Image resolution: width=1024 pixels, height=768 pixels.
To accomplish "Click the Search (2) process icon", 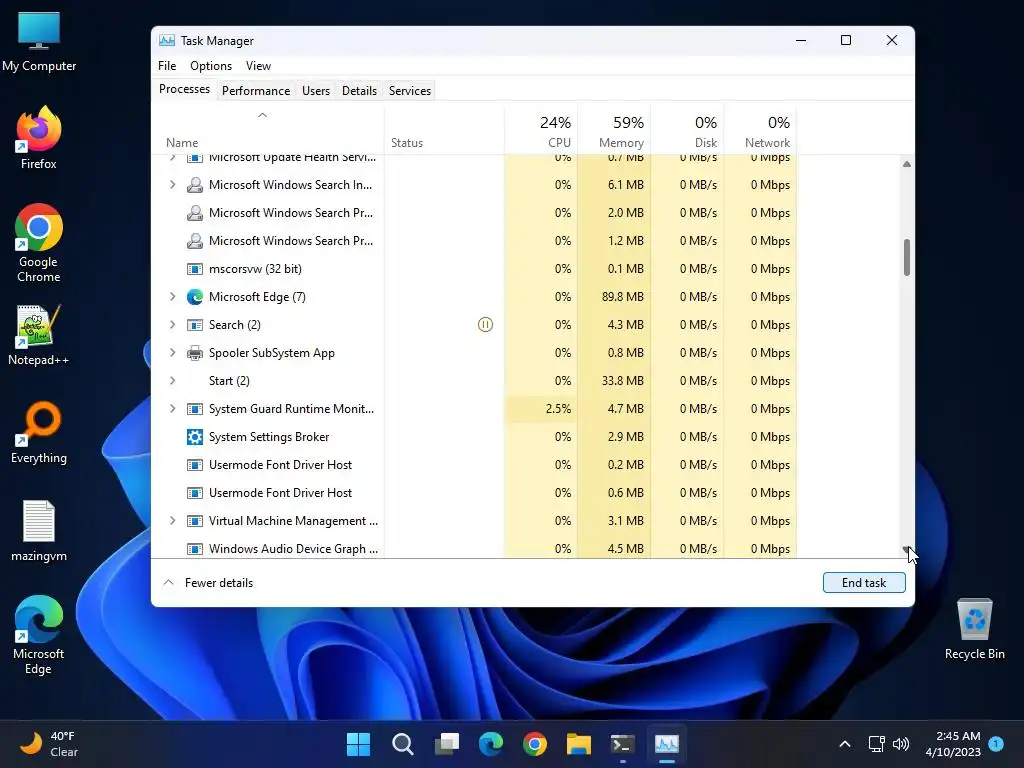I will (x=195, y=325).
